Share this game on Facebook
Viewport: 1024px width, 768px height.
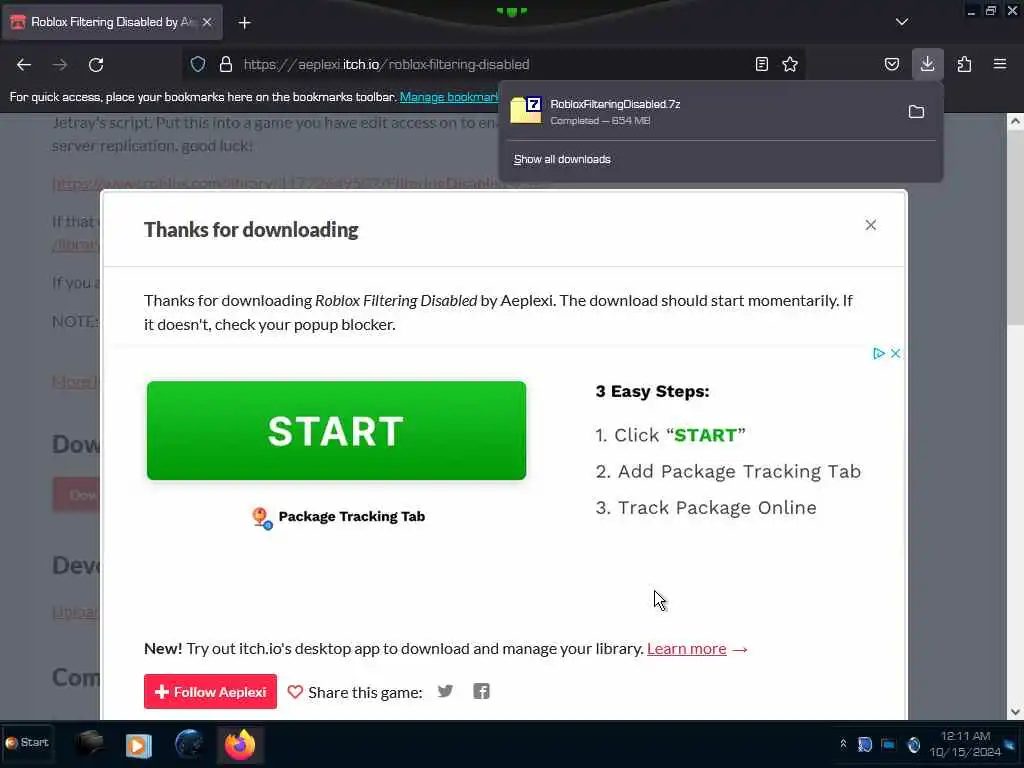coord(481,691)
